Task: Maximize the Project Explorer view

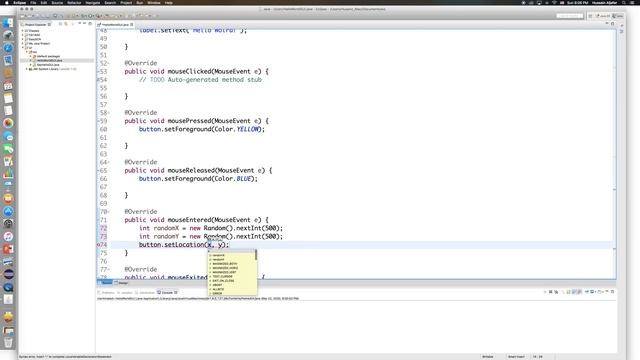Action: [90, 24]
